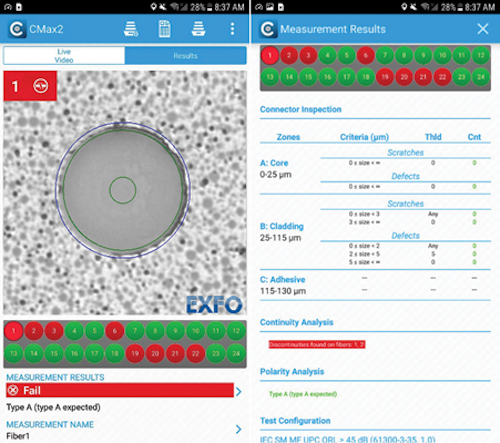Viewport: 500px width, 443px height.
Task: Tap the 'MEASUREMENT RESULTS' label on left screen
Action: coord(55,377)
